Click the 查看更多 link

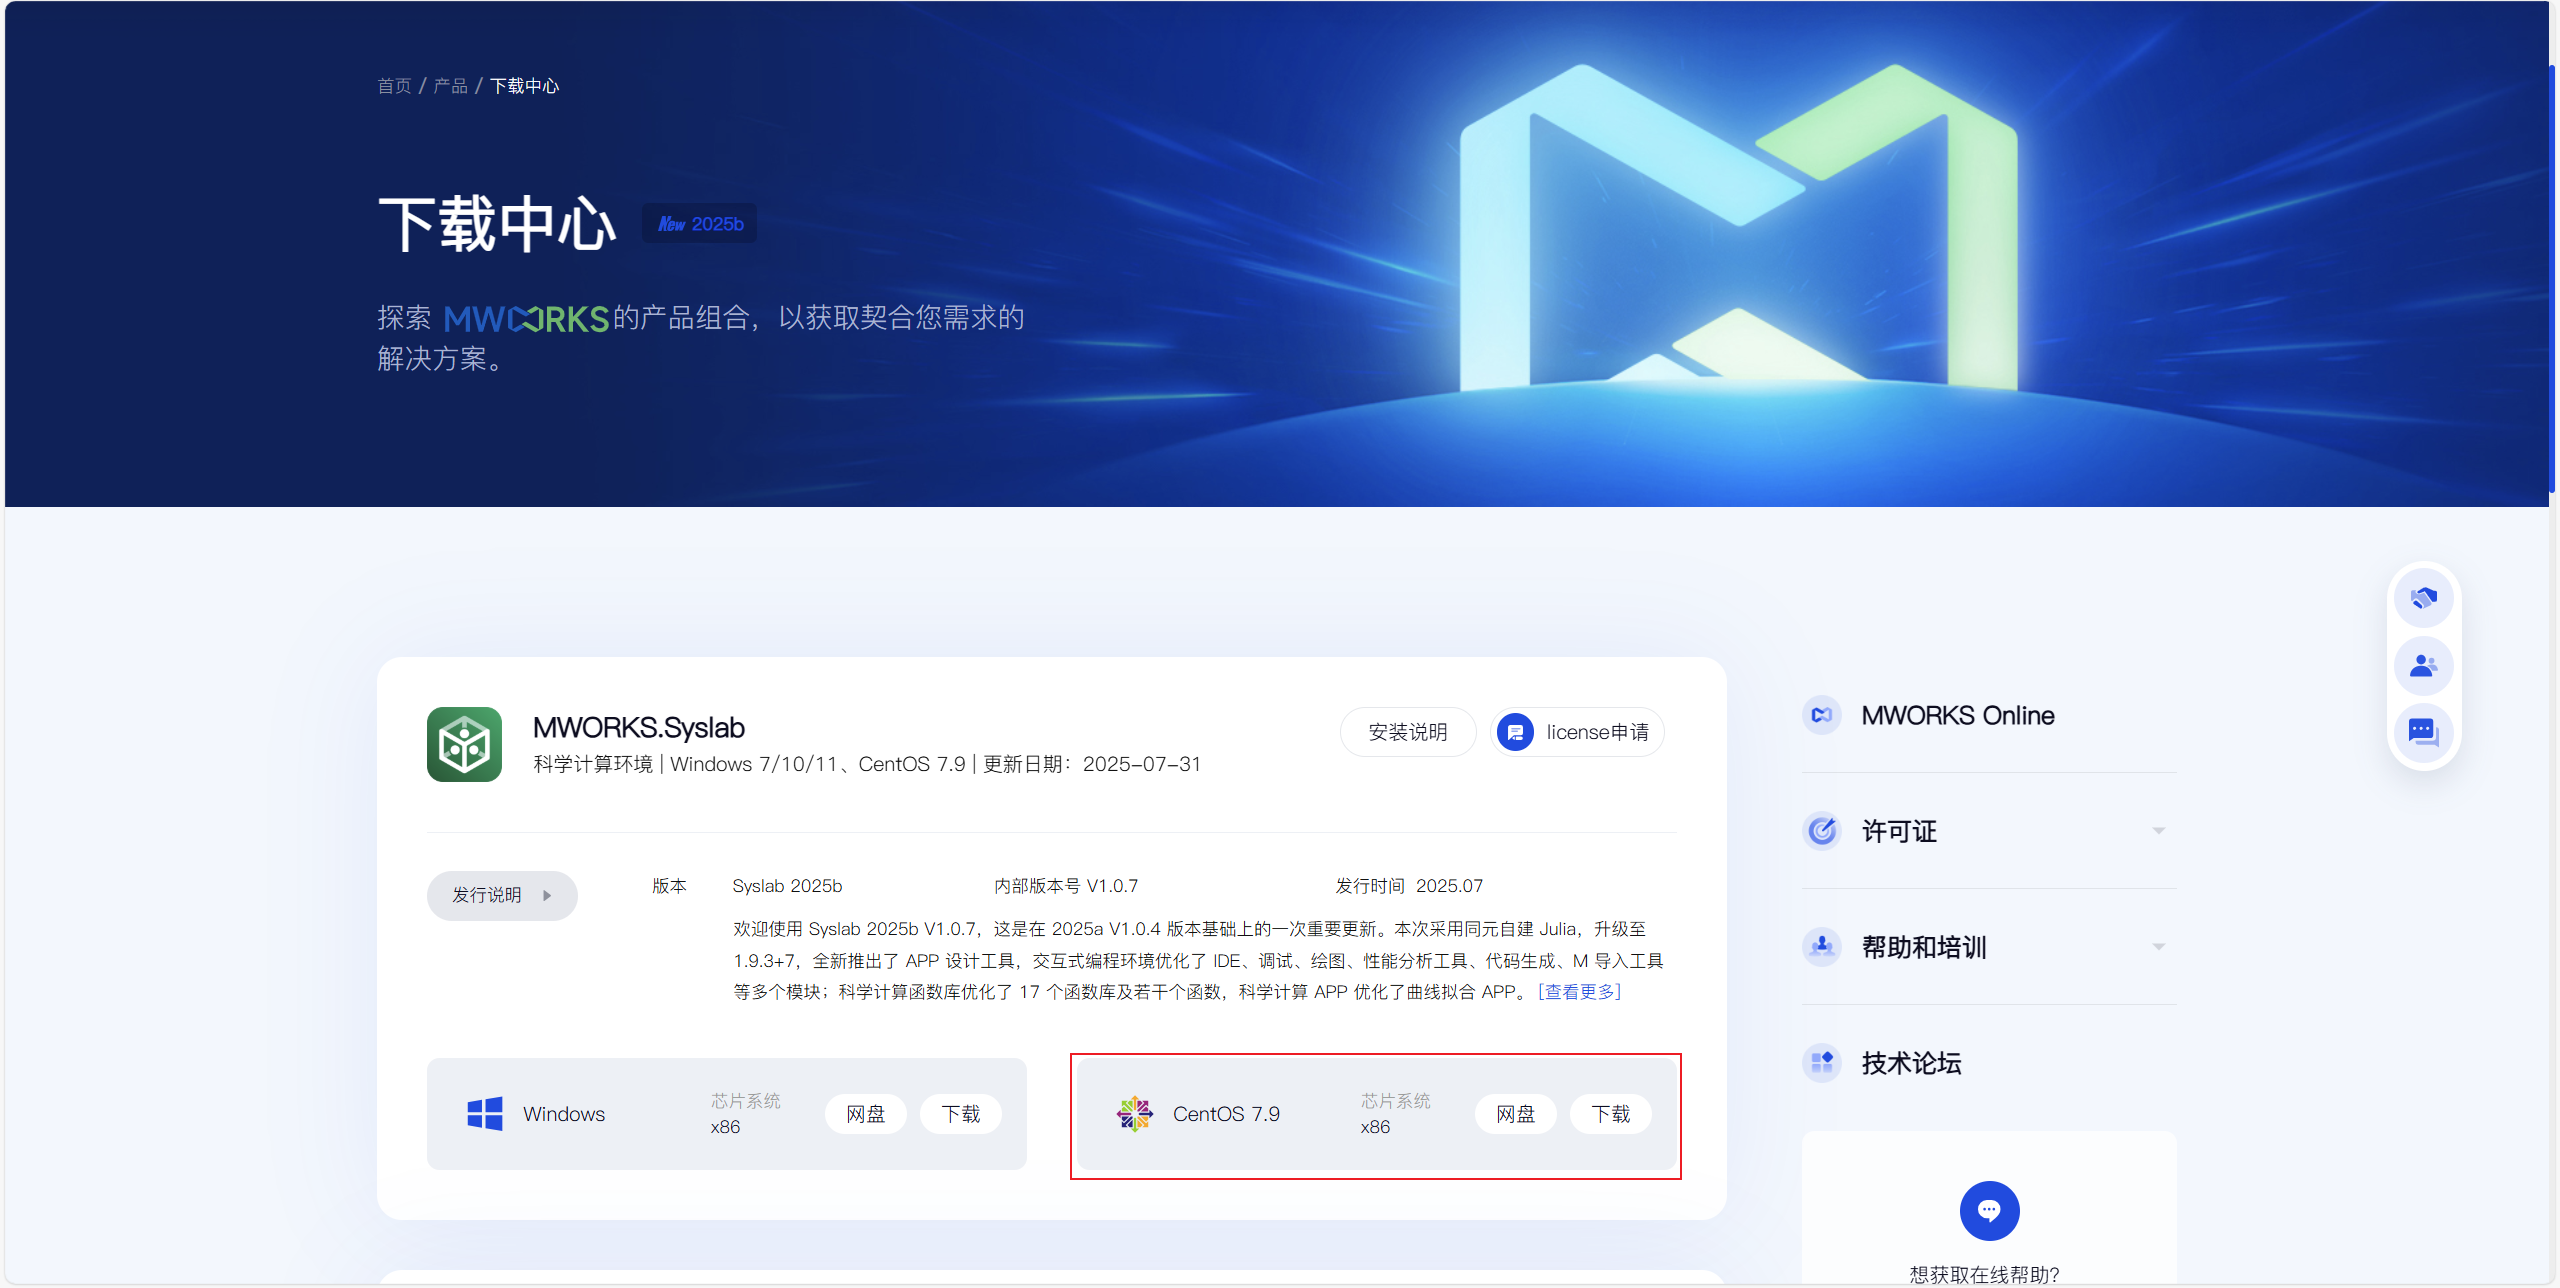point(1579,991)
